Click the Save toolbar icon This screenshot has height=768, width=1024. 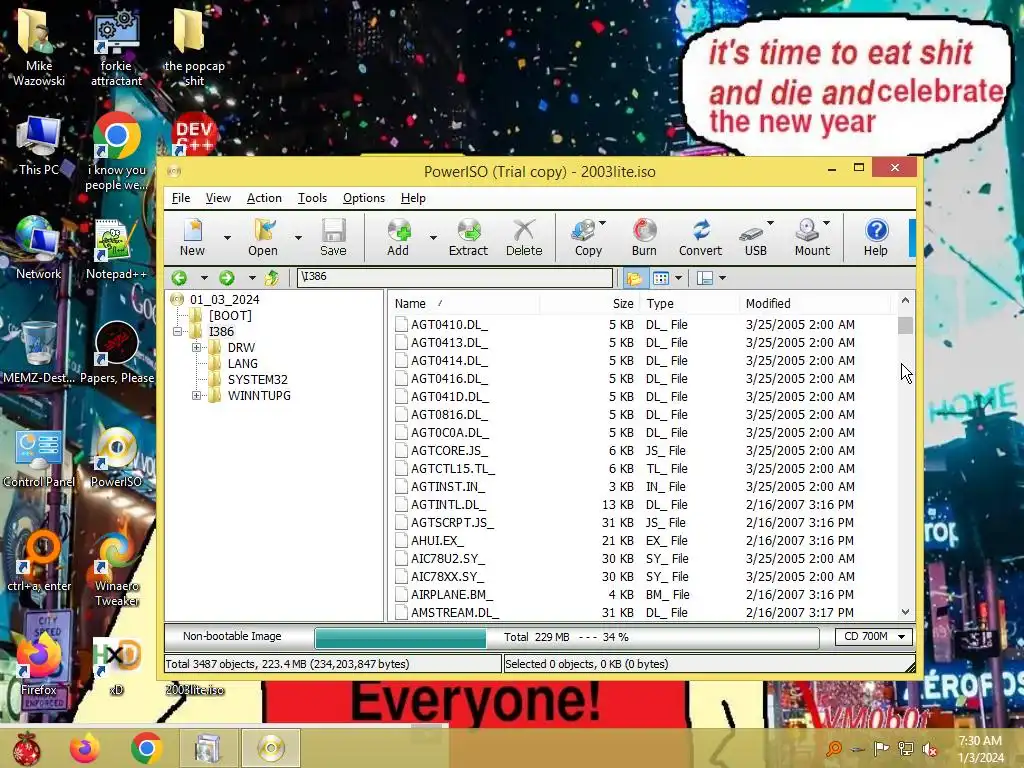(x=333, y=238)
